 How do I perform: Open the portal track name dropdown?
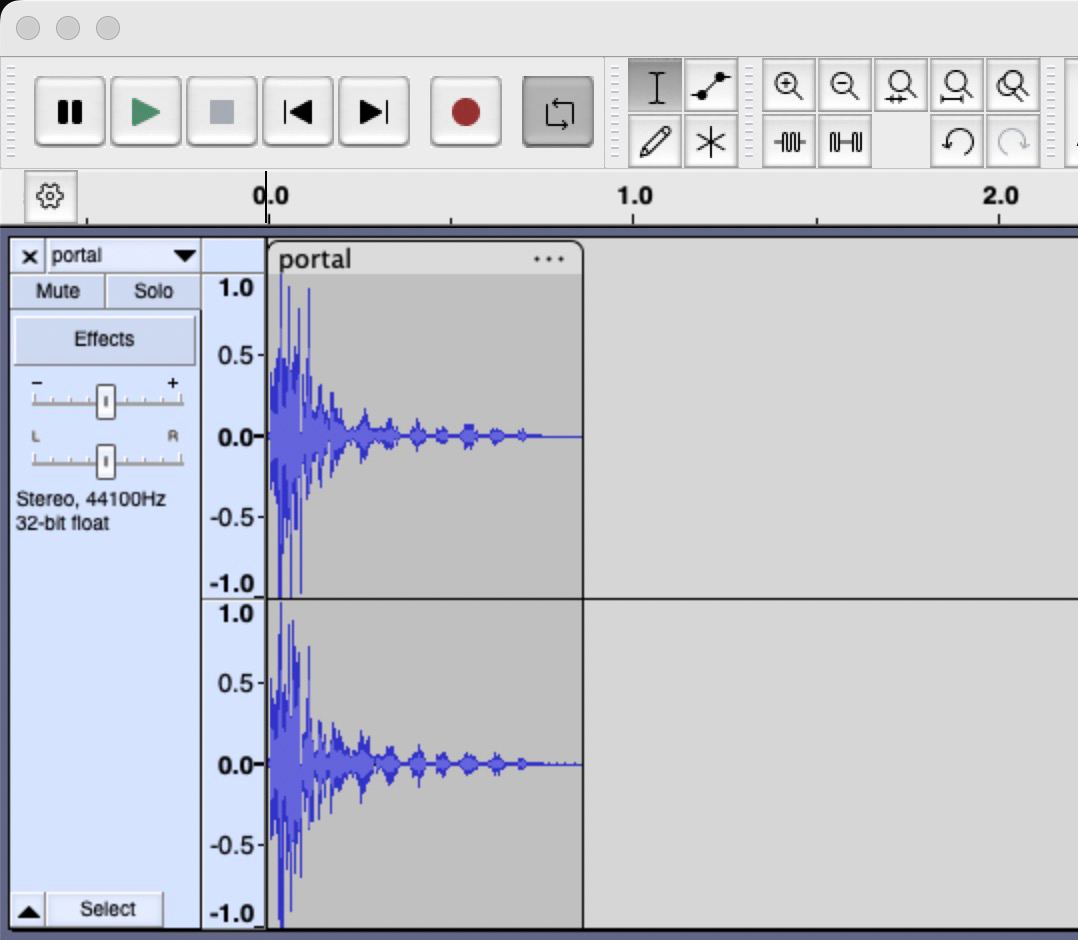click(x=184, y=256)
